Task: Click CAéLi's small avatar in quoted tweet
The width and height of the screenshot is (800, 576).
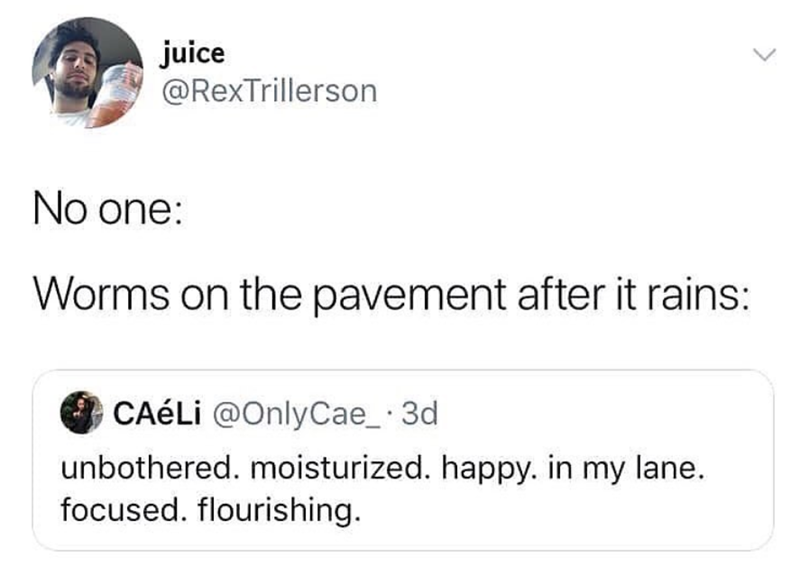Action: 79,414
